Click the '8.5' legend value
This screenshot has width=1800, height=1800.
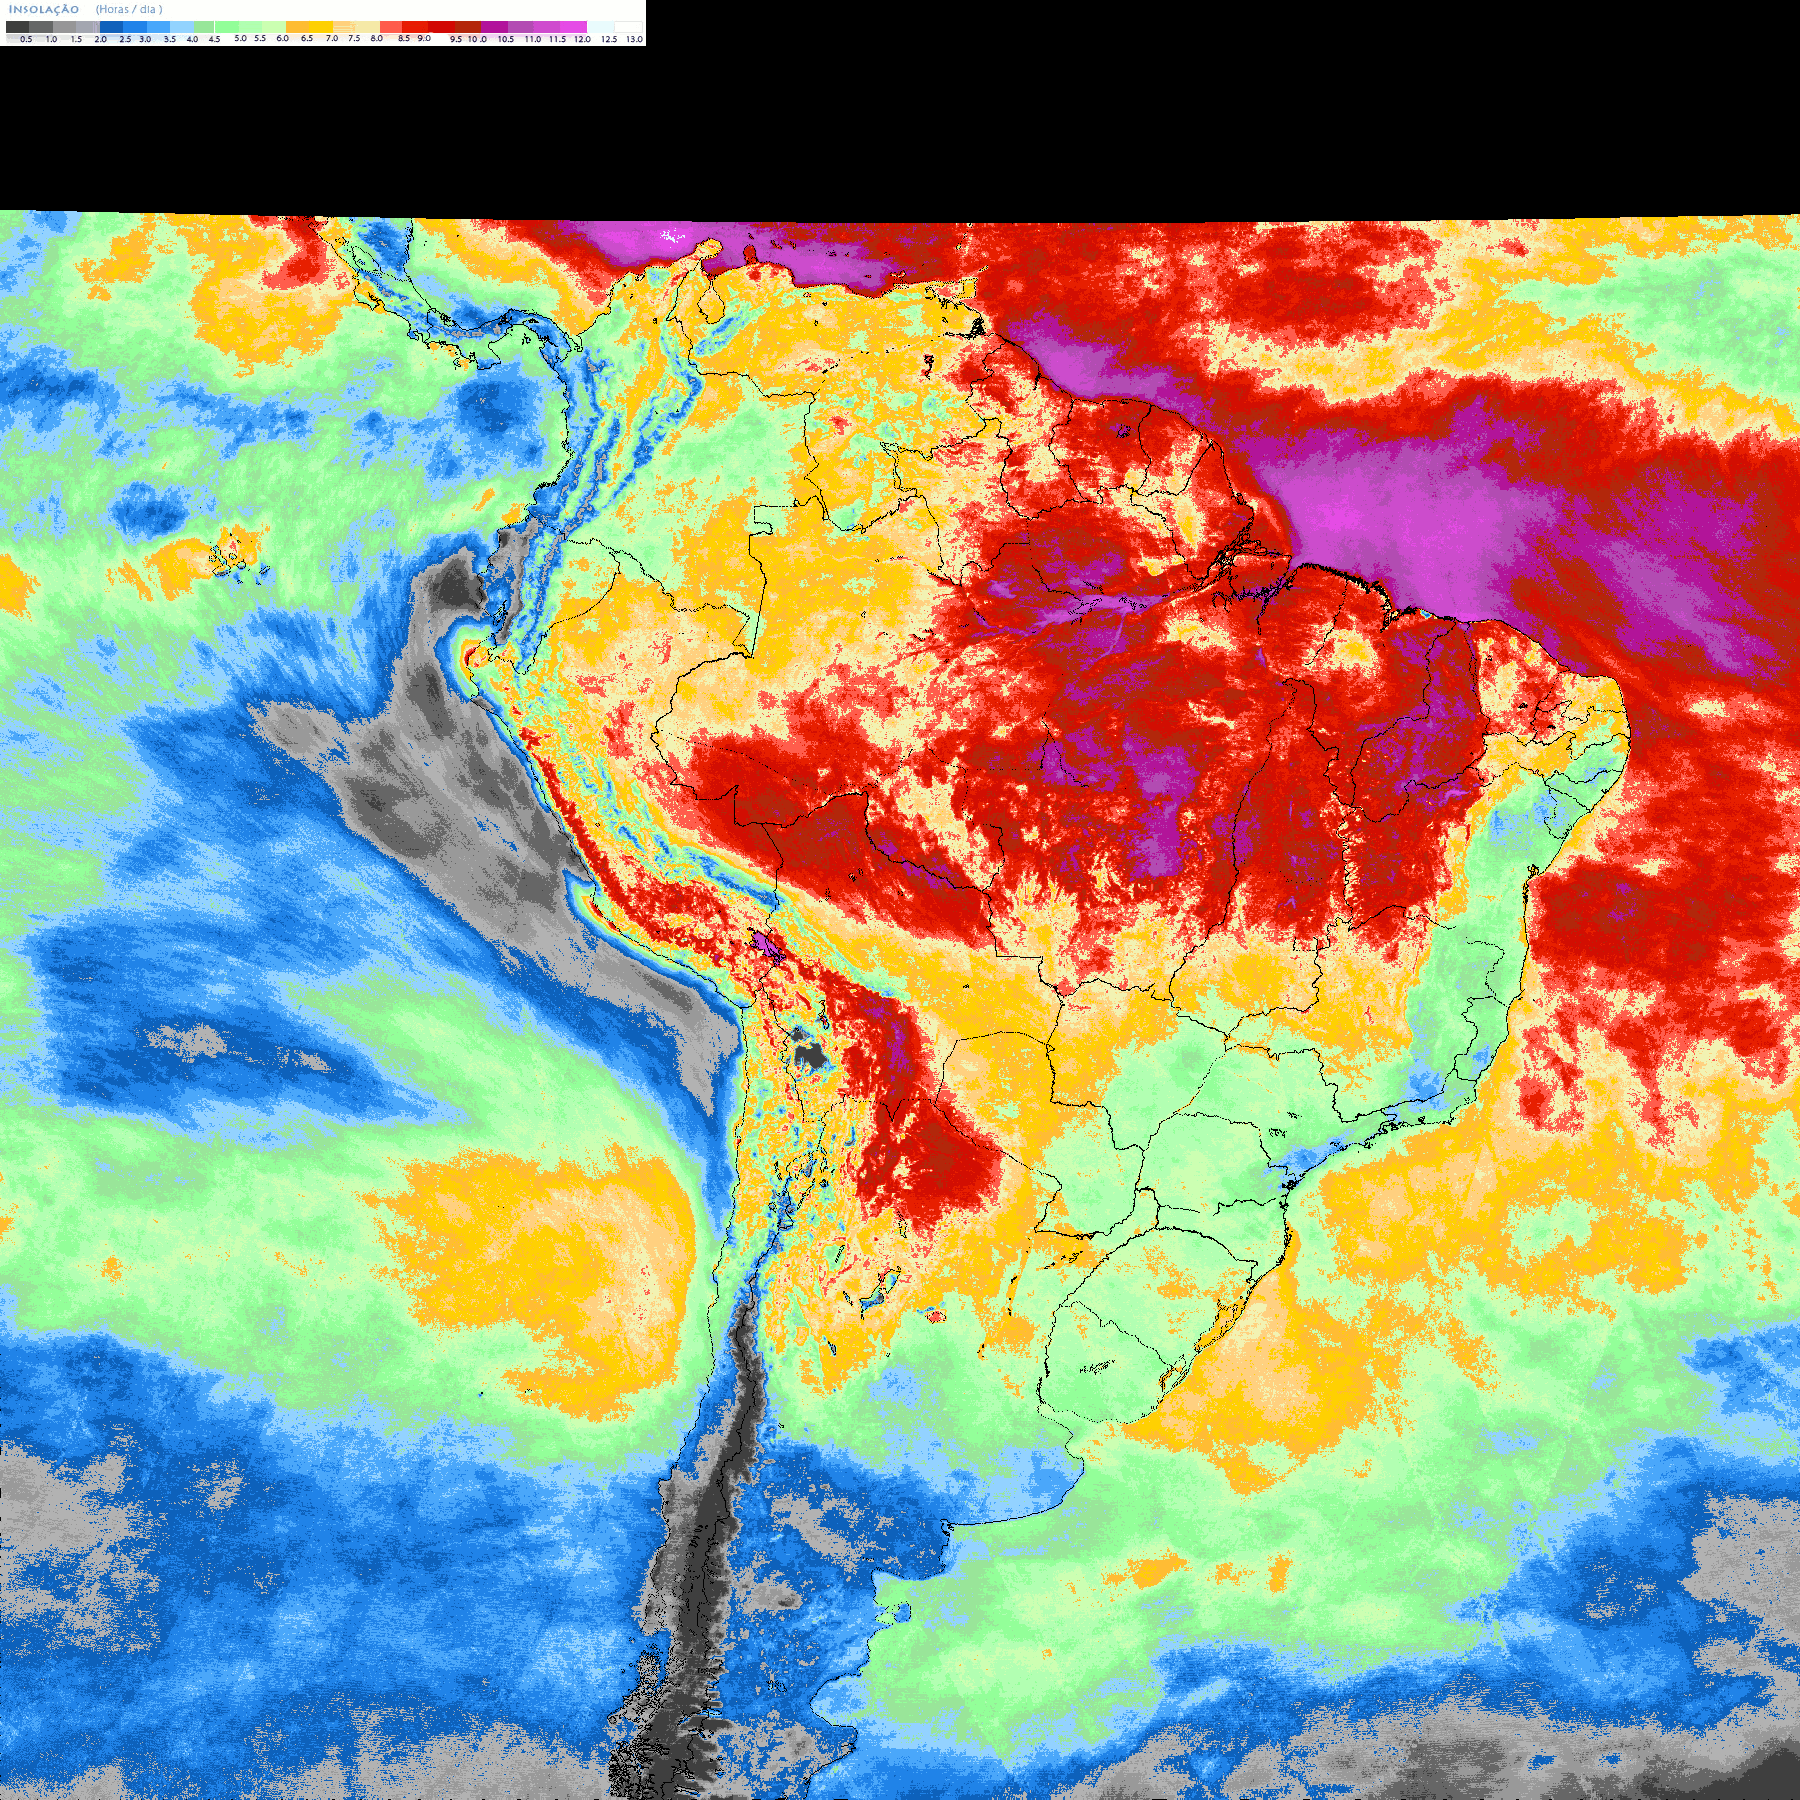[x=404, y=38]
